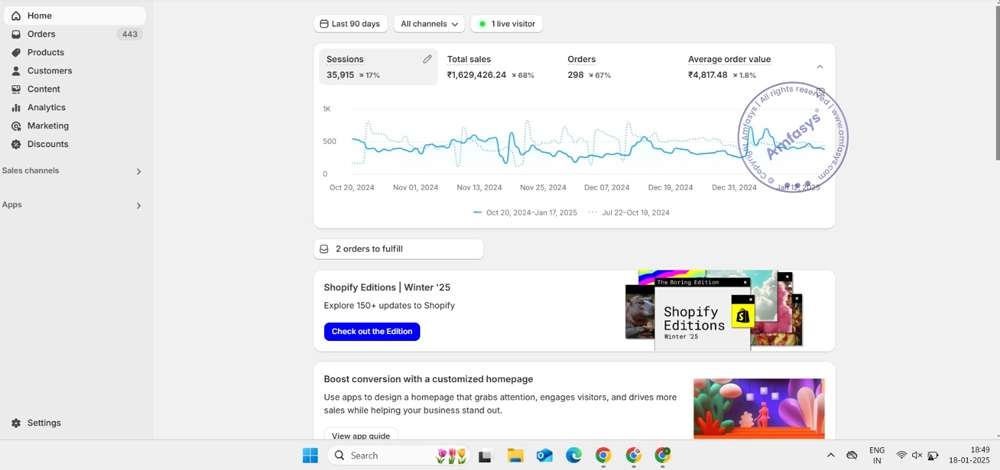Viewport: 1000px width, 470px height.
Task: Open the All channels dropdown
Action: coord(429,24)
